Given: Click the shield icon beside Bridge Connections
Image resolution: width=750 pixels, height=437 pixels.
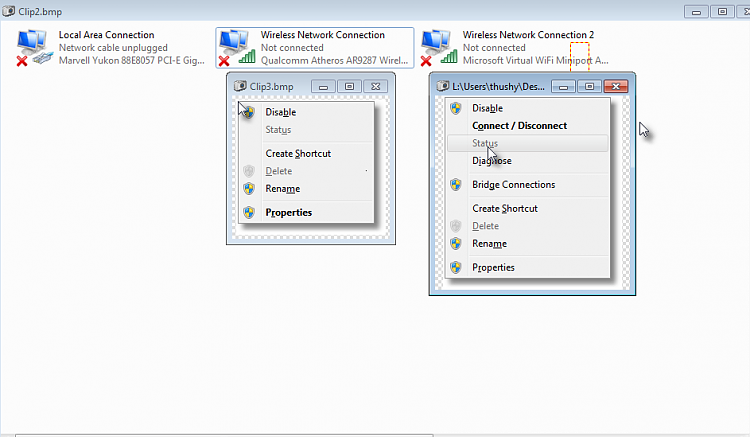Looking at the screenshot, I should [456, 185].
